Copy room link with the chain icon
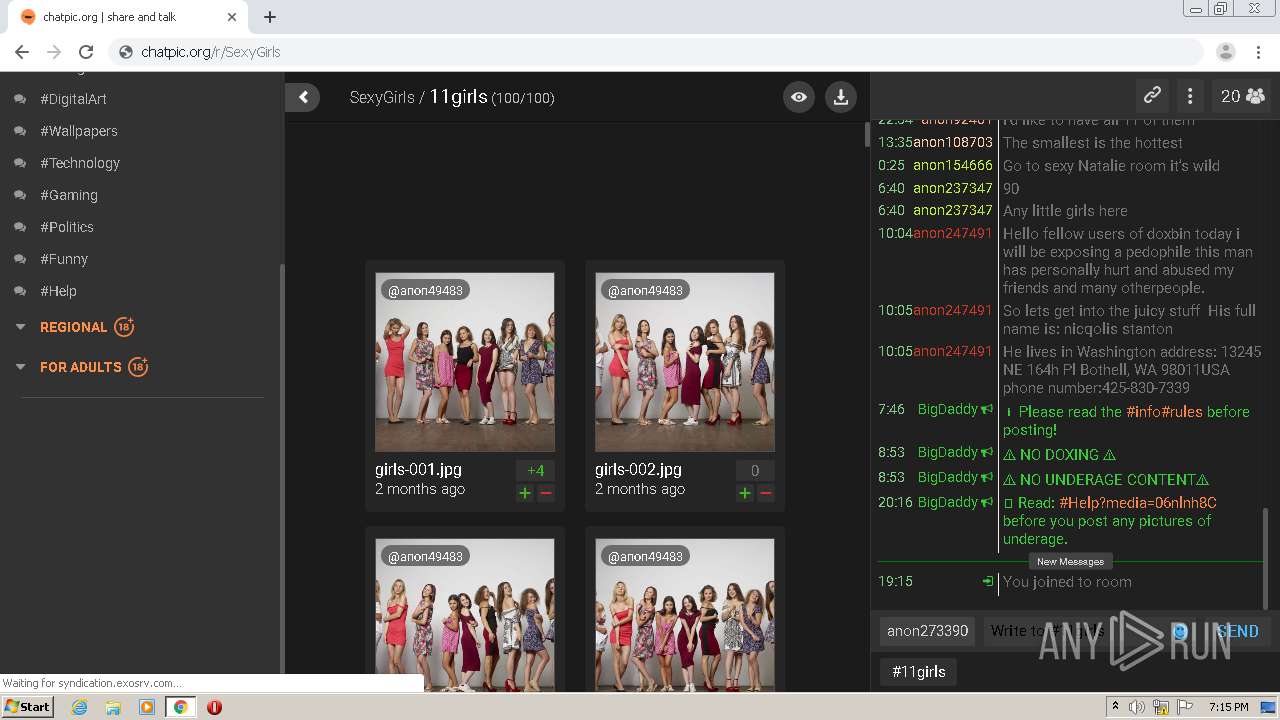 [x=1152, y=96]
